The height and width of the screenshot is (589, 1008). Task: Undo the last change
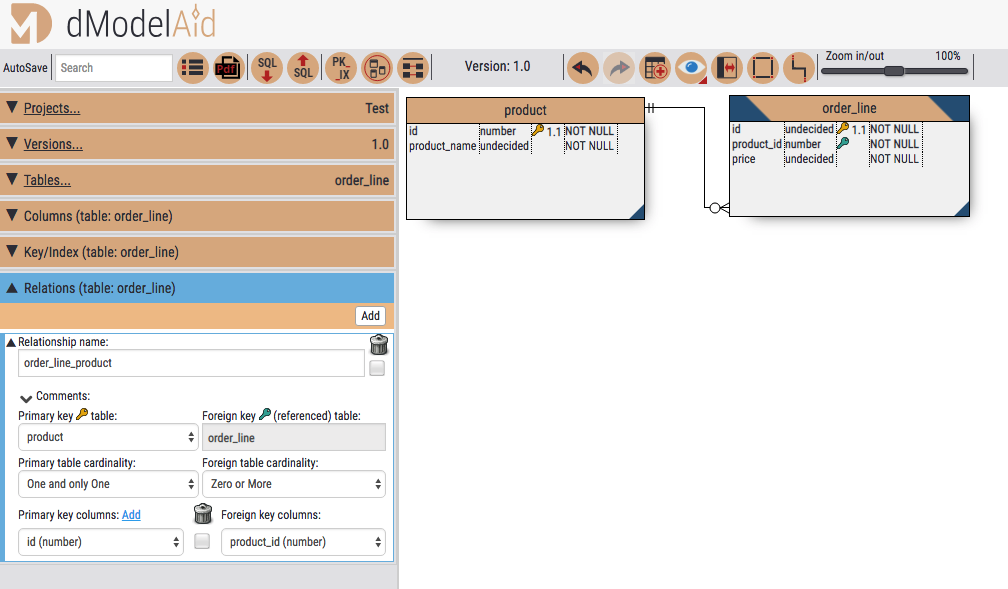[x=583, y=68]
